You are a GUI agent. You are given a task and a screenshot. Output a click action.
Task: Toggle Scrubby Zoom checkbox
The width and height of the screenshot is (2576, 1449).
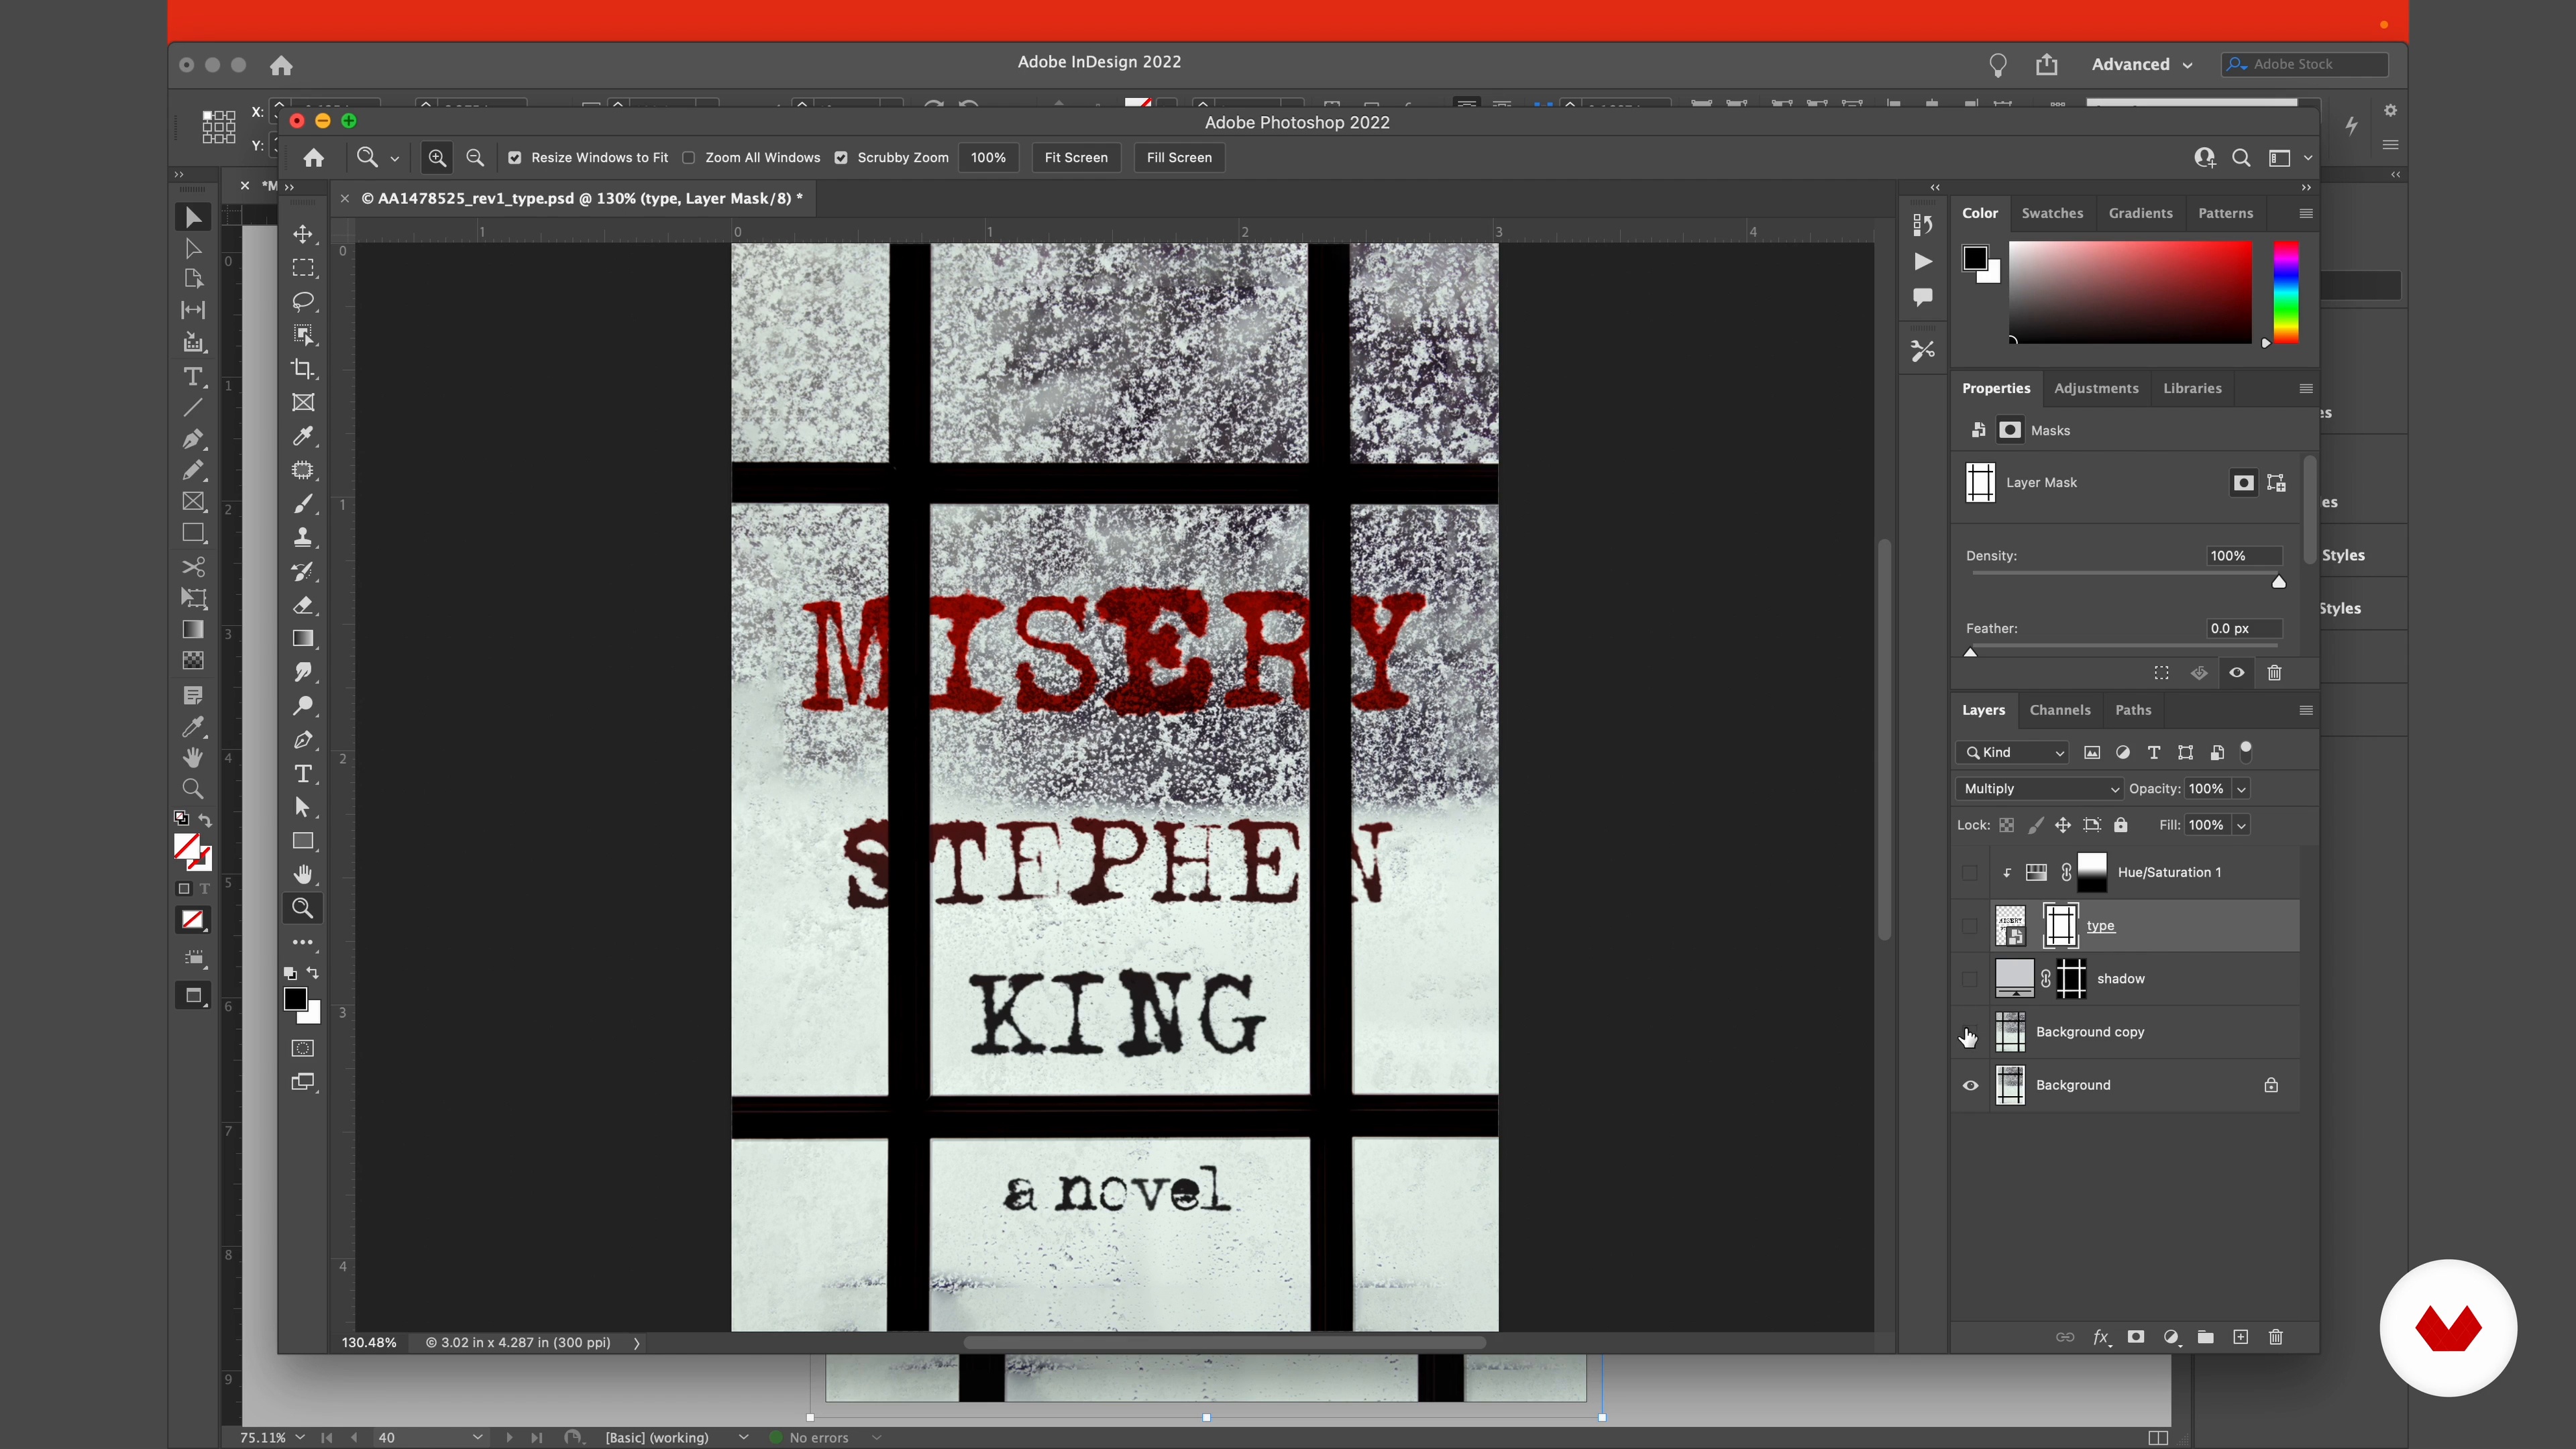841,158
